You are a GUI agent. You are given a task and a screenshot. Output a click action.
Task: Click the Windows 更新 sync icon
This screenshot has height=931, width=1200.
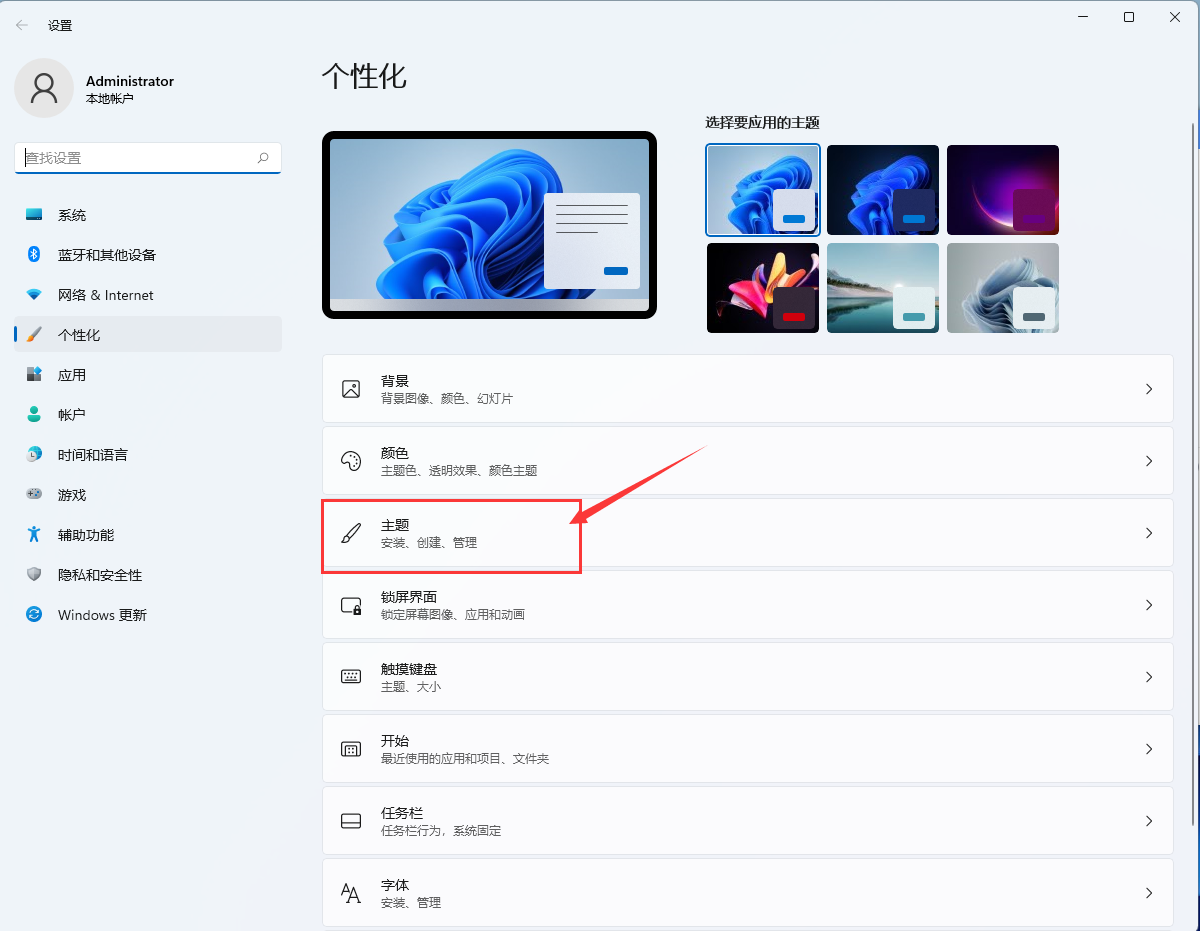(x=34, y=615)
